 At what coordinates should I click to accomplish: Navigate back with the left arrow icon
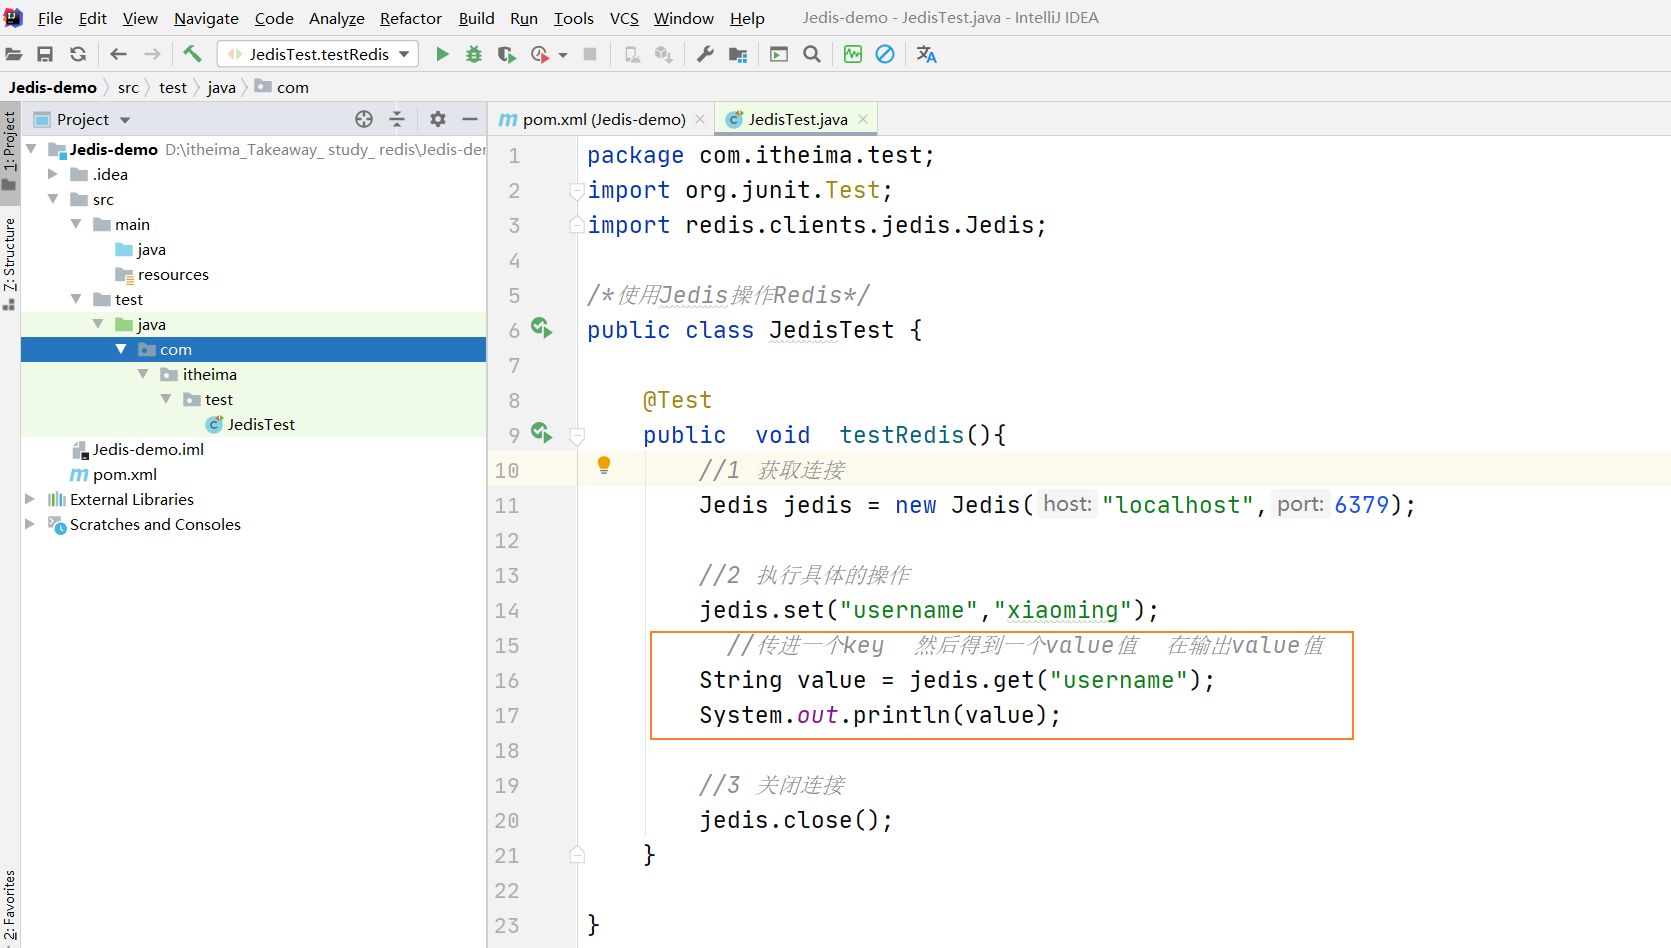(119, 54)
